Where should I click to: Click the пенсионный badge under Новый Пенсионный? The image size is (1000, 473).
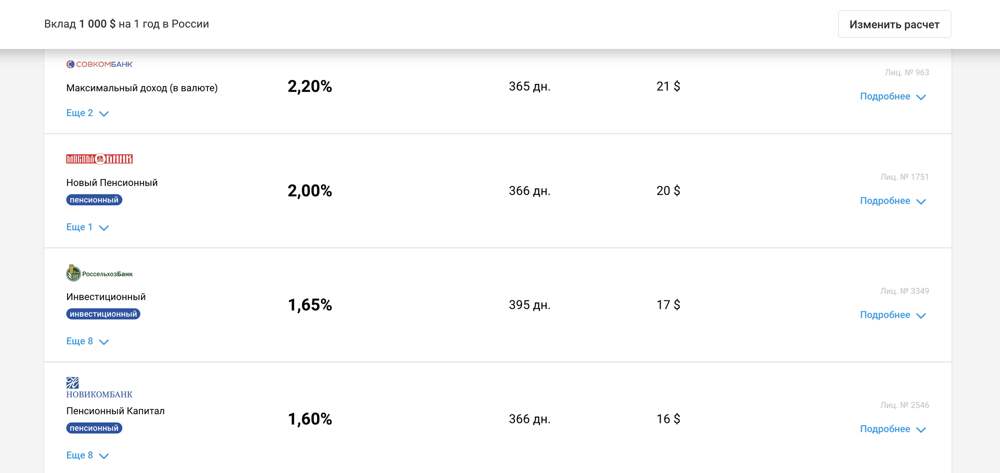tap(94, 200)
